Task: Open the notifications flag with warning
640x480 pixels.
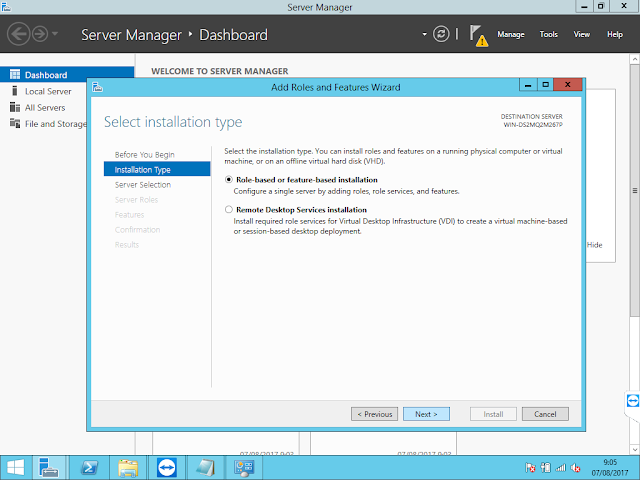Action: (478, 36)
